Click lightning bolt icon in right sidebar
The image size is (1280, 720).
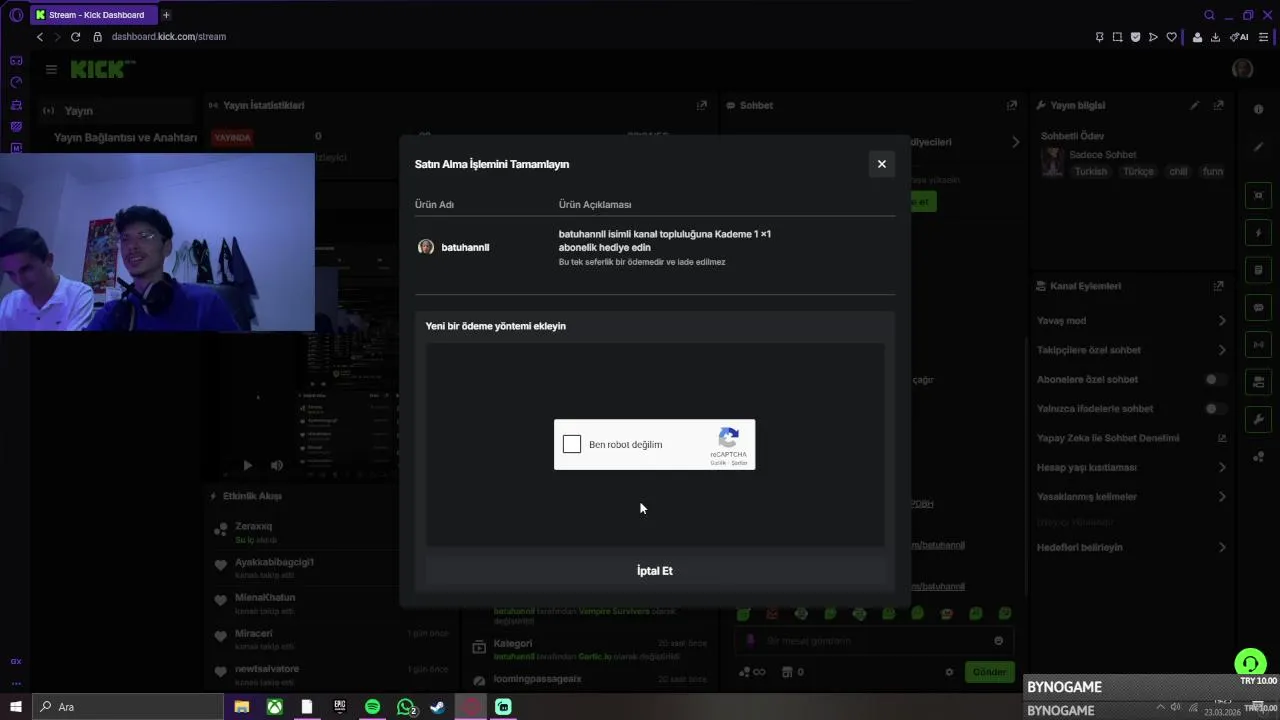pyautogui.click(x=1259, y=233)
